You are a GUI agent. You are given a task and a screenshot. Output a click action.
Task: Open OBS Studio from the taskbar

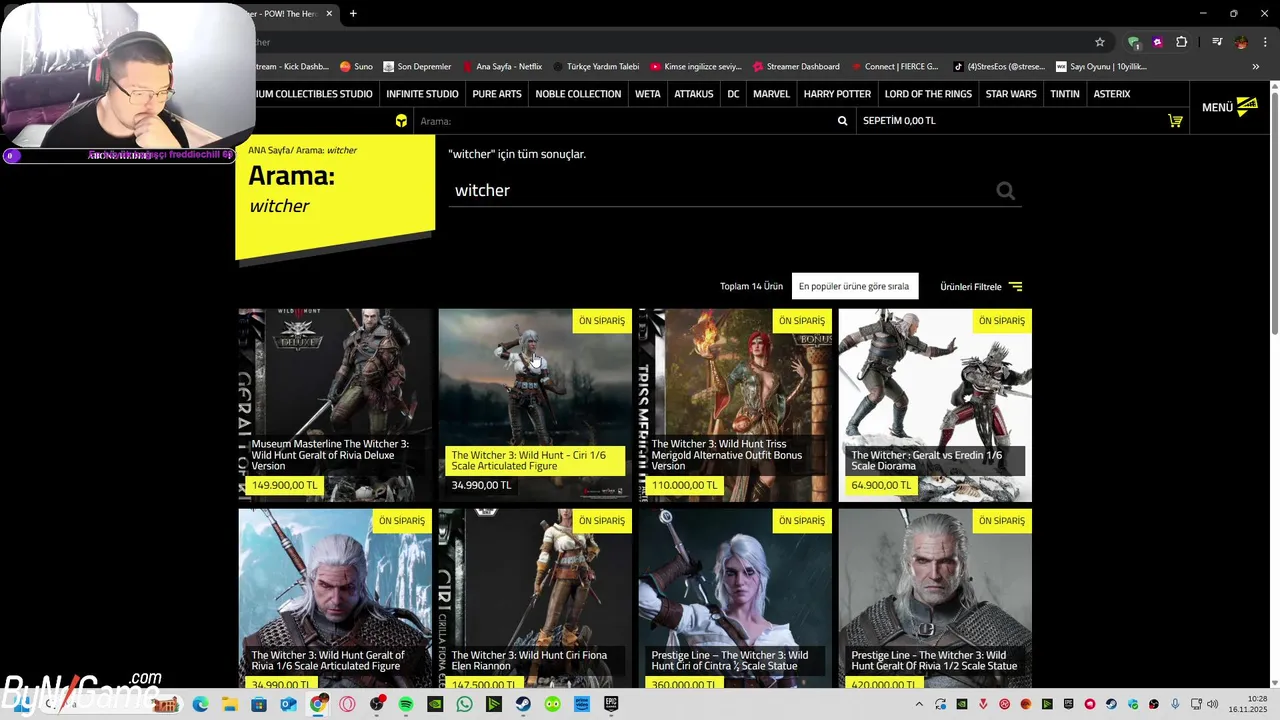(377, 704)
